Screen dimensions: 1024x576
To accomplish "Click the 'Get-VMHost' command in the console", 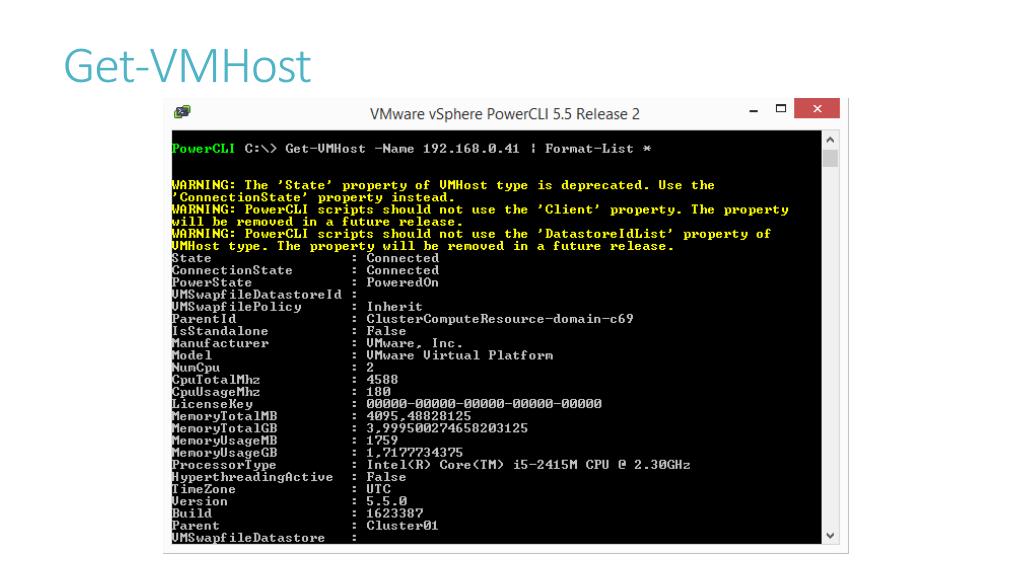I will (325, 149).
